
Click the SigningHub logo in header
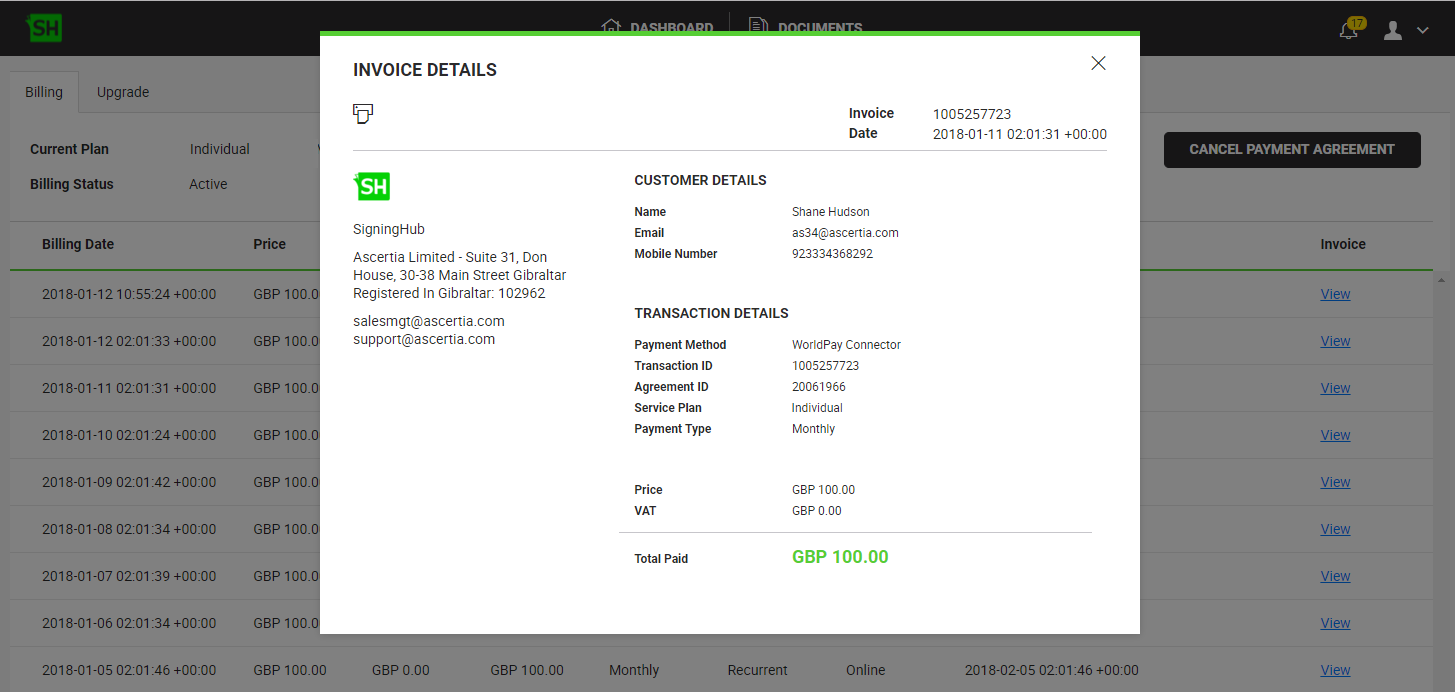click(45, 28)
